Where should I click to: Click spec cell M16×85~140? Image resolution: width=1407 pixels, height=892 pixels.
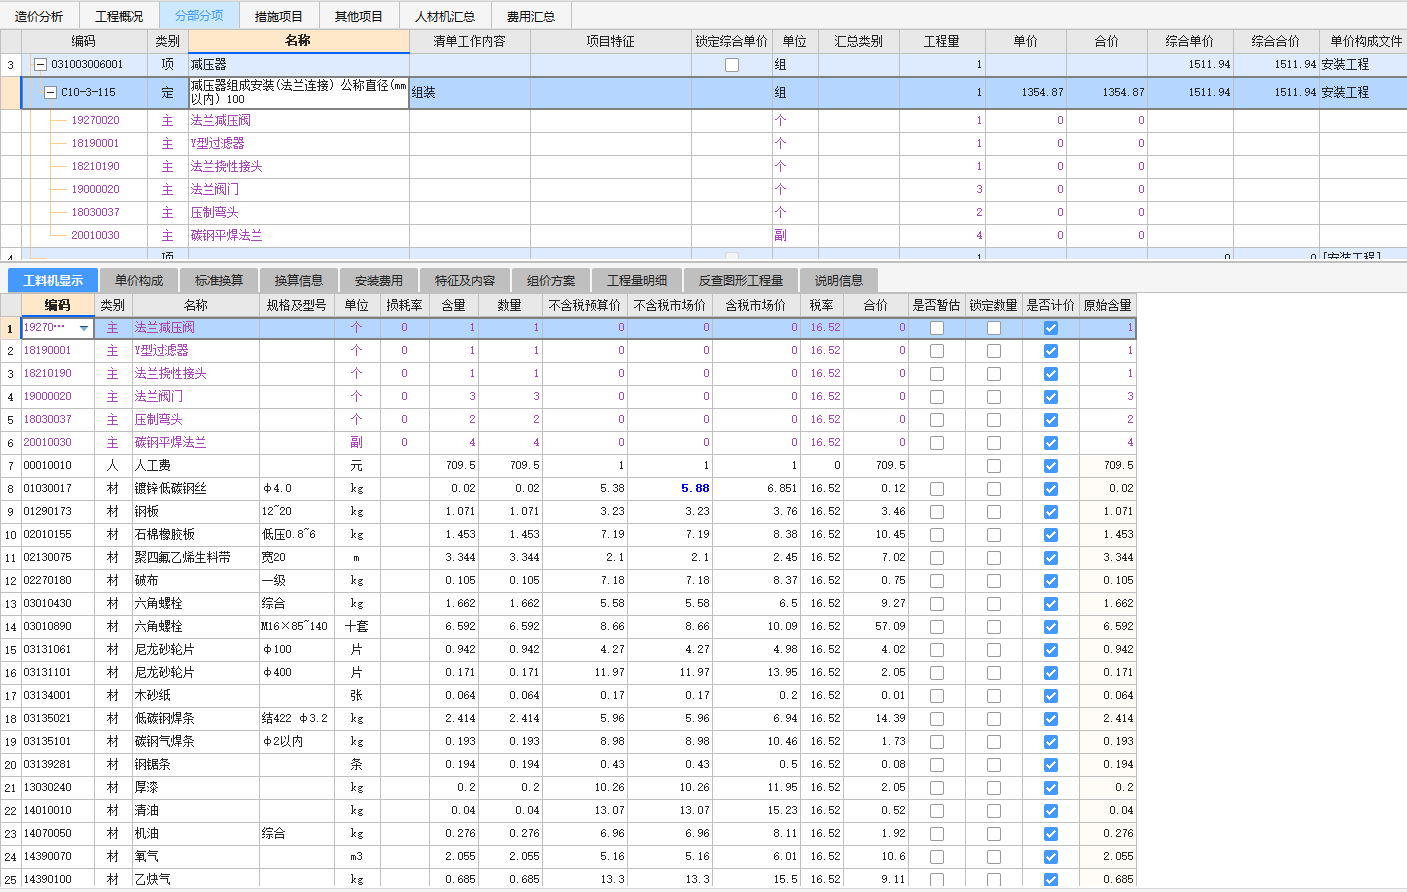(x=296, y=627)
